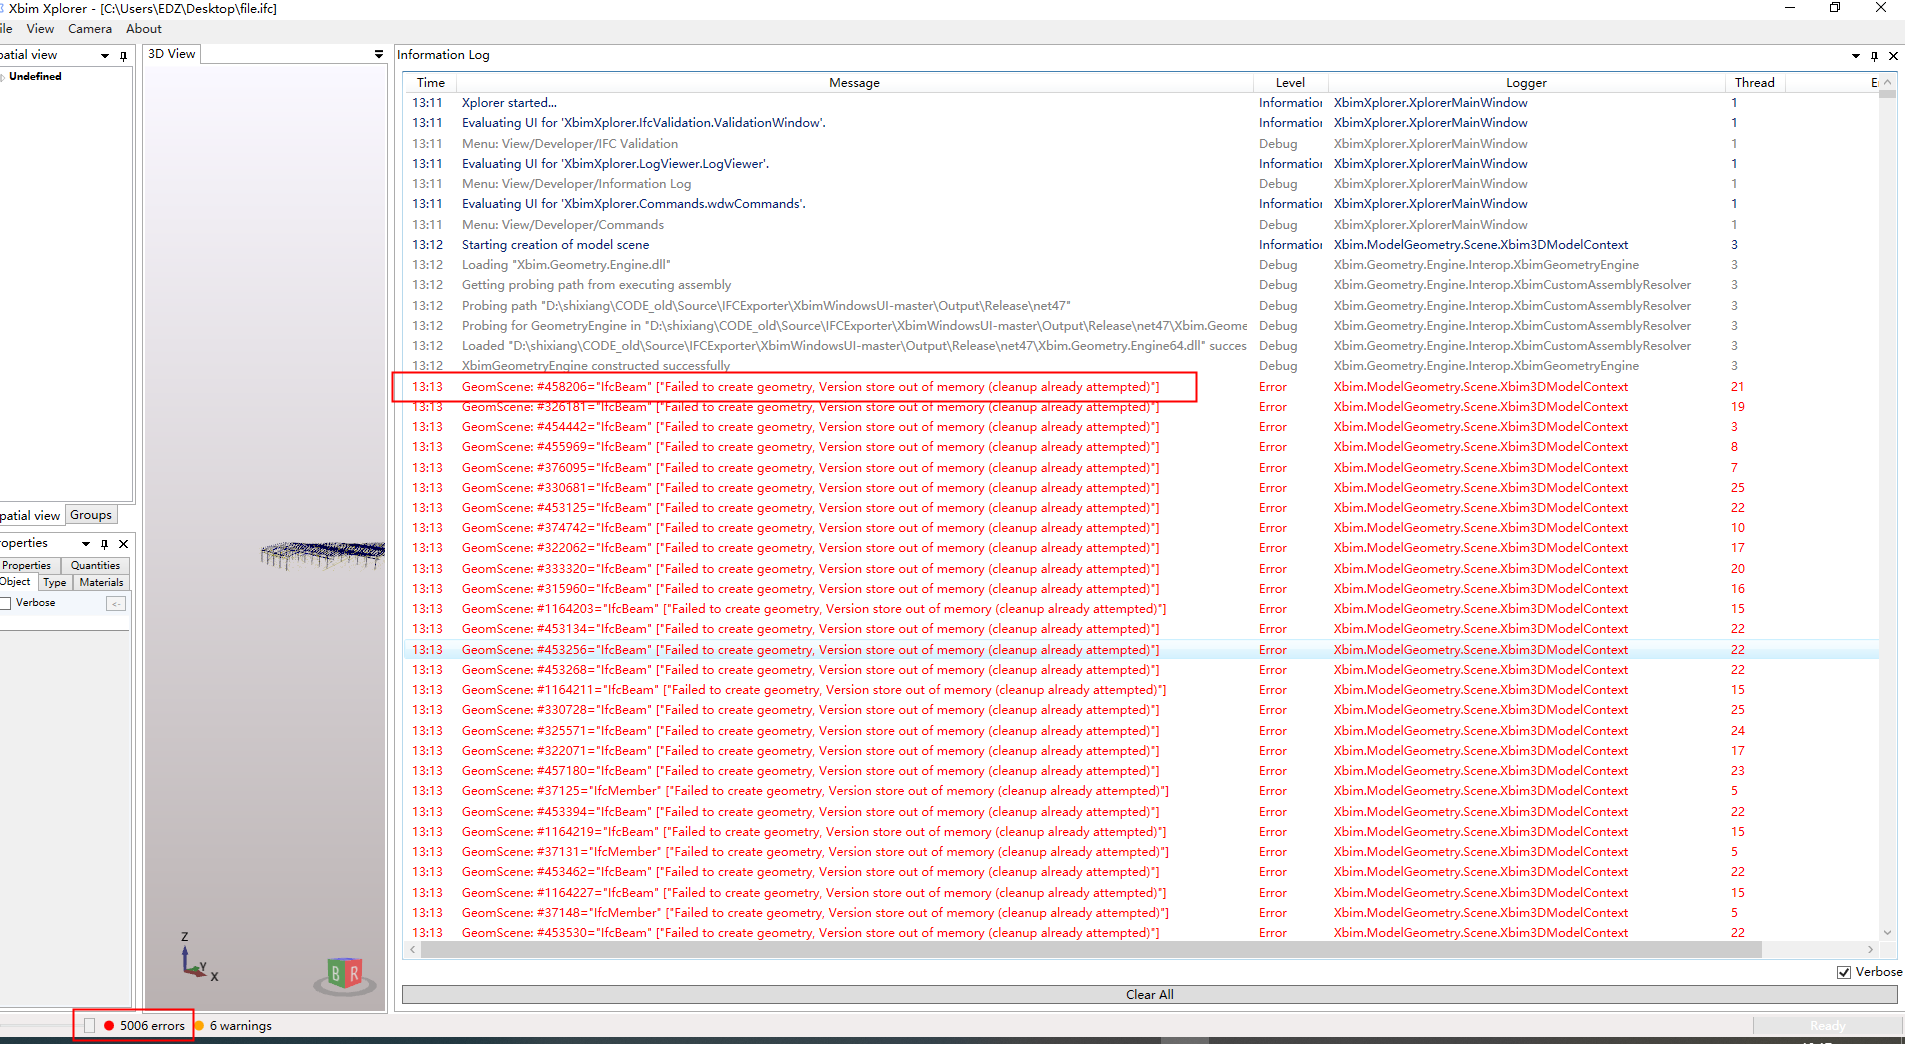Open the Information Log options dropdown

tap(1855, 56)
